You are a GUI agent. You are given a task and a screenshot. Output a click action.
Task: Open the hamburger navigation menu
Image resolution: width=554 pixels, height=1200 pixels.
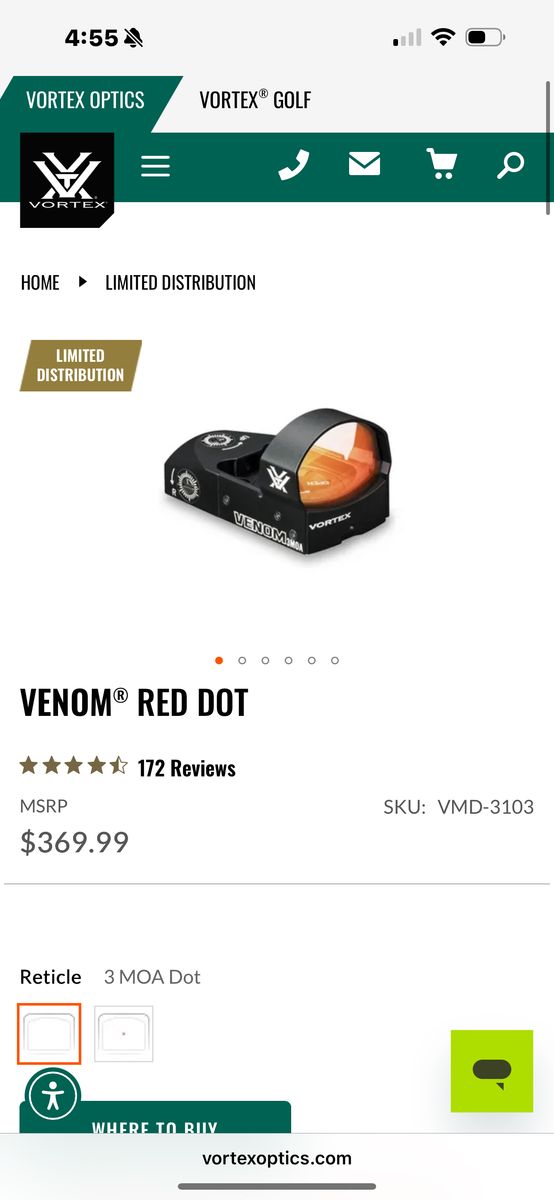pos(155,165)
